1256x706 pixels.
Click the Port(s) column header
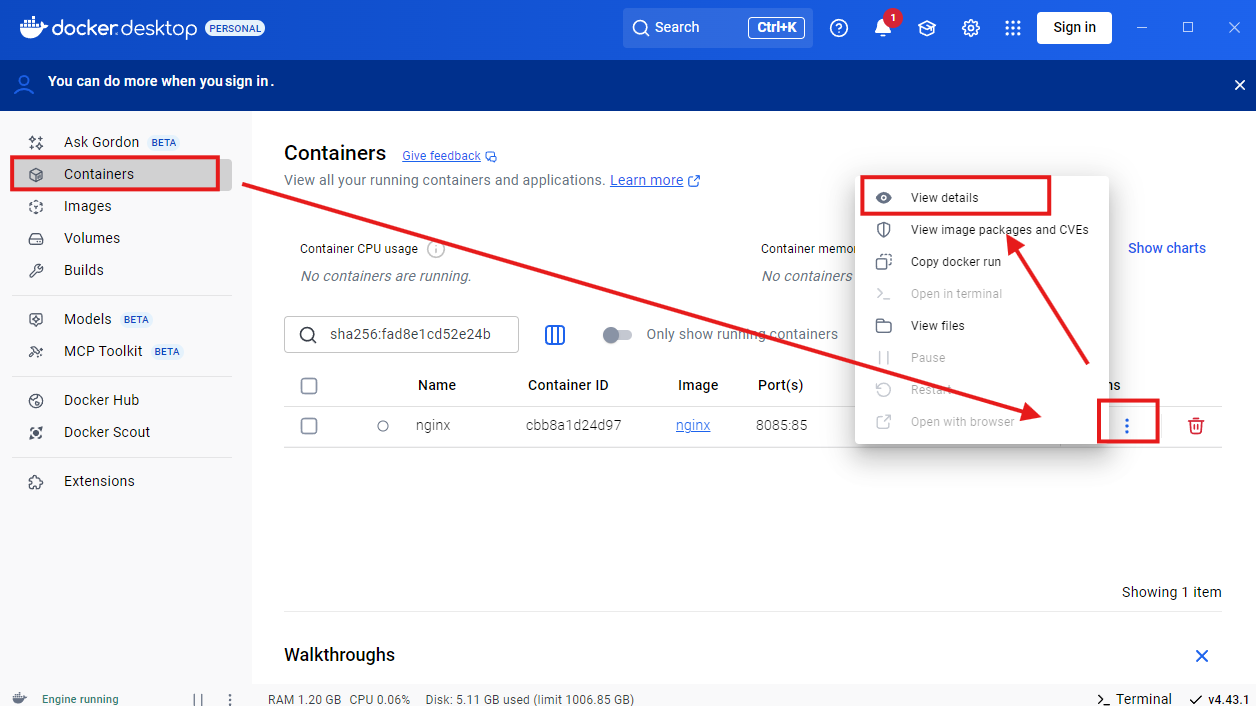780,385
